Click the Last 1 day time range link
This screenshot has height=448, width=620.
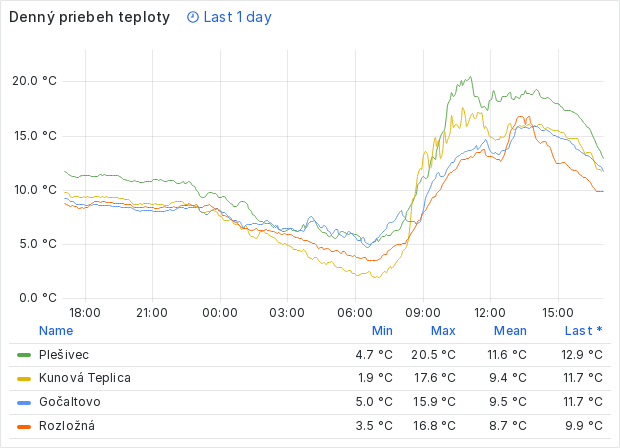pyautogui.click(x=237, y=18)
